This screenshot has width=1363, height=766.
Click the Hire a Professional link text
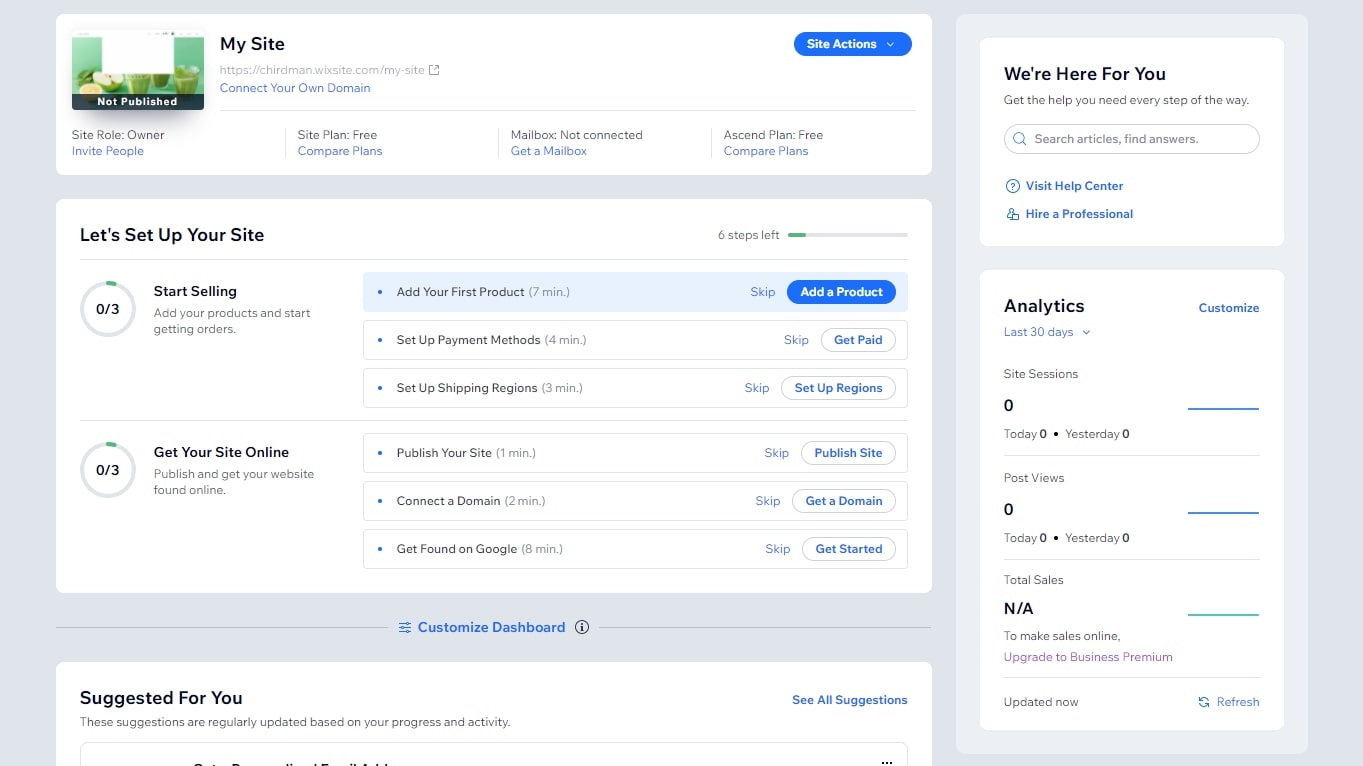1079,214
